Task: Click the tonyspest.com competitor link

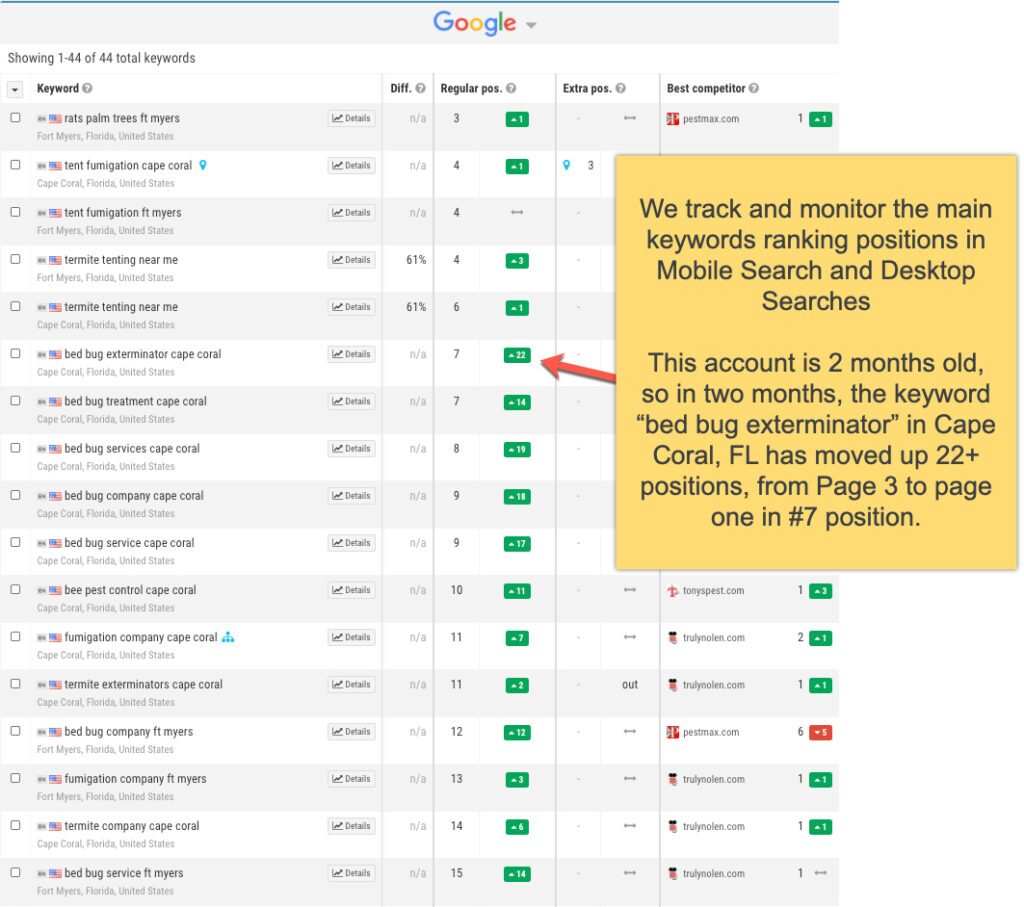Action: pyautogui.click(x=713, y=591)
